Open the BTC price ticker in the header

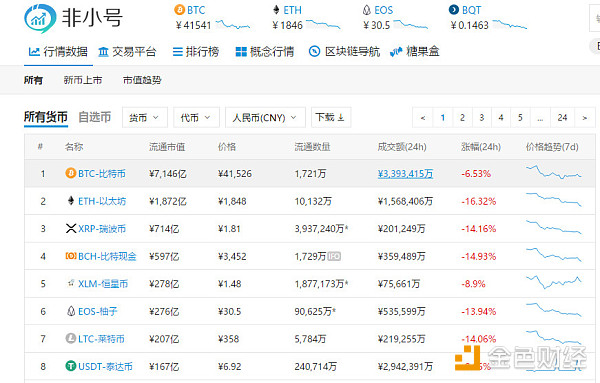click(x=212, y=18)
